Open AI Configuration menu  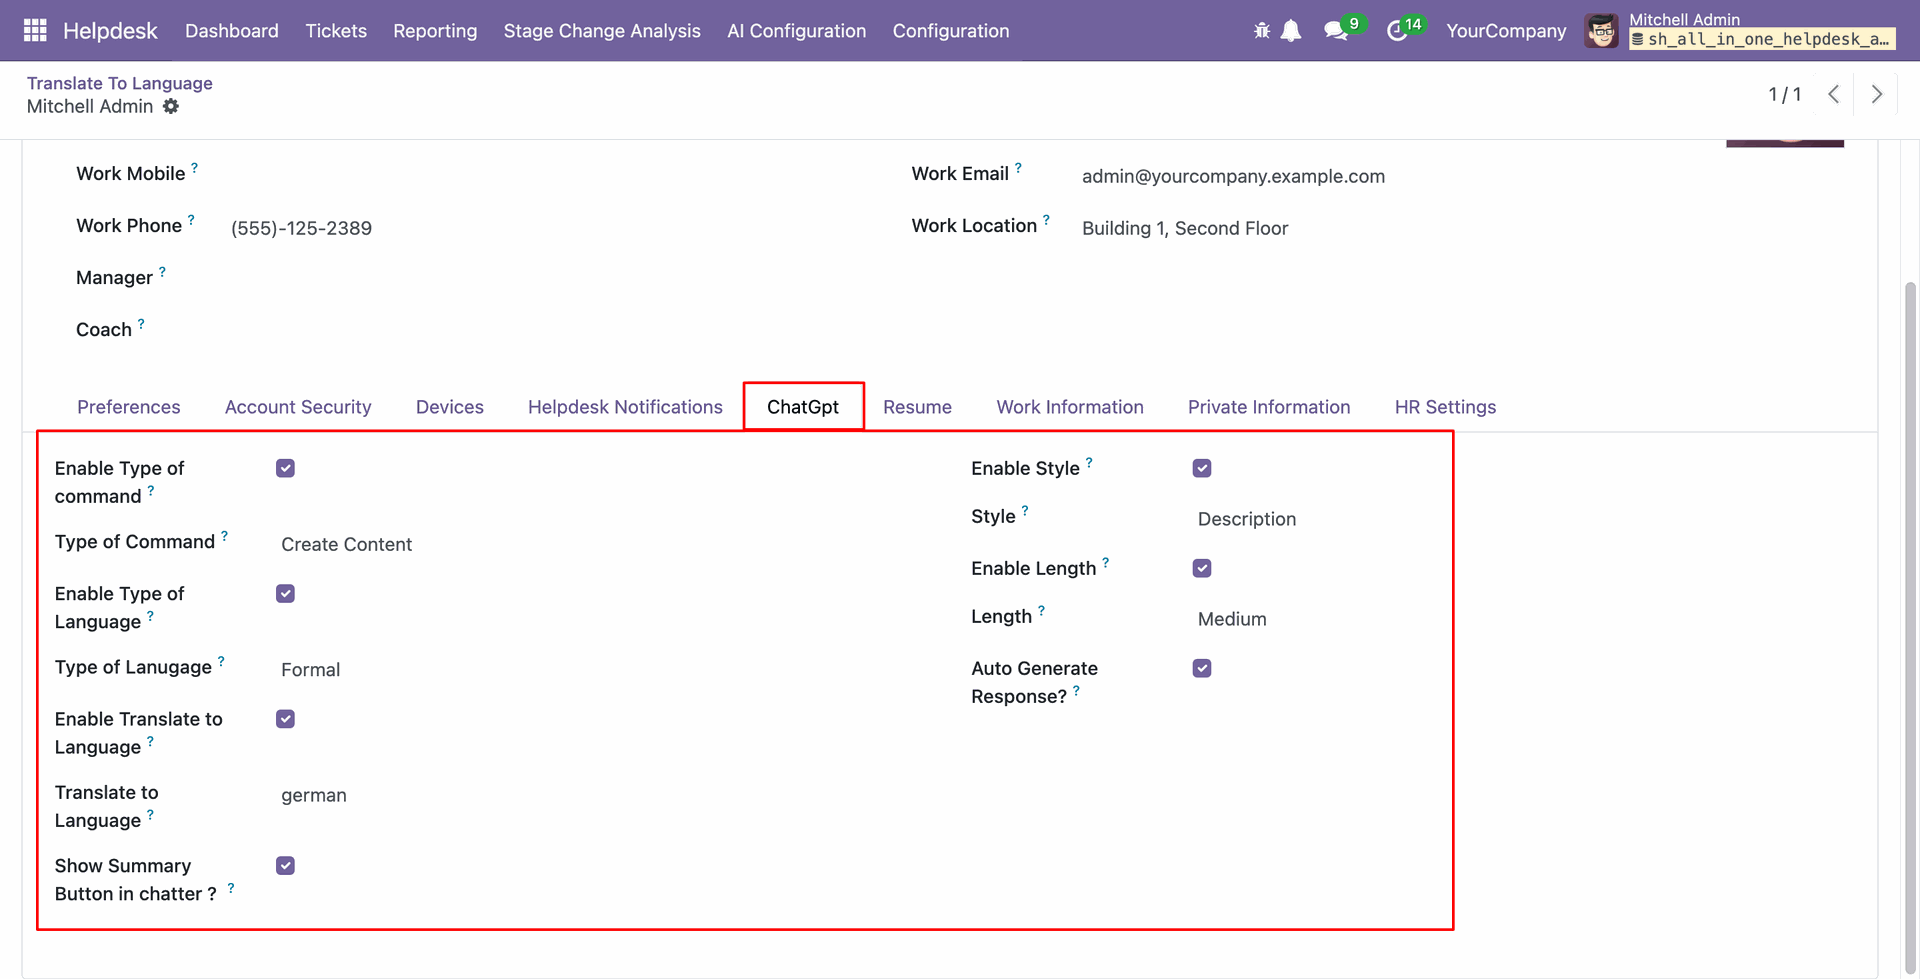click(x=797, y=31)
